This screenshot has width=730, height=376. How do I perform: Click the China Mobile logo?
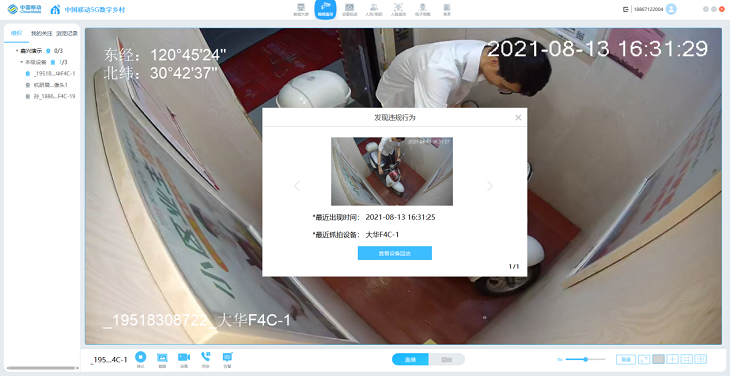pyautogui.click(x=24, y=9)
